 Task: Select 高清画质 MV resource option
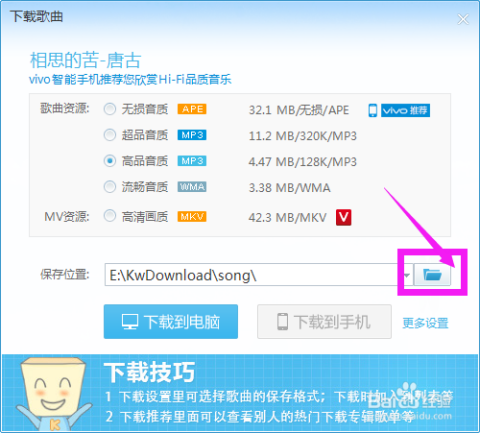tap(110, 216)
